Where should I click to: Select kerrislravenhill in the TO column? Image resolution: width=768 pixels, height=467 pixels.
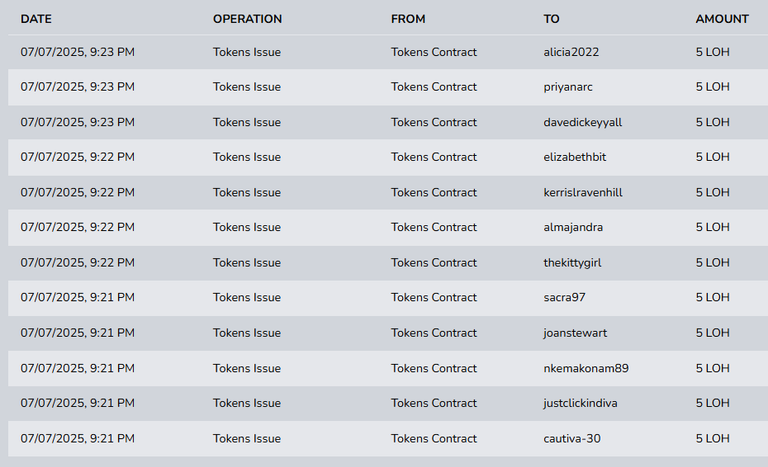[583, 193]
